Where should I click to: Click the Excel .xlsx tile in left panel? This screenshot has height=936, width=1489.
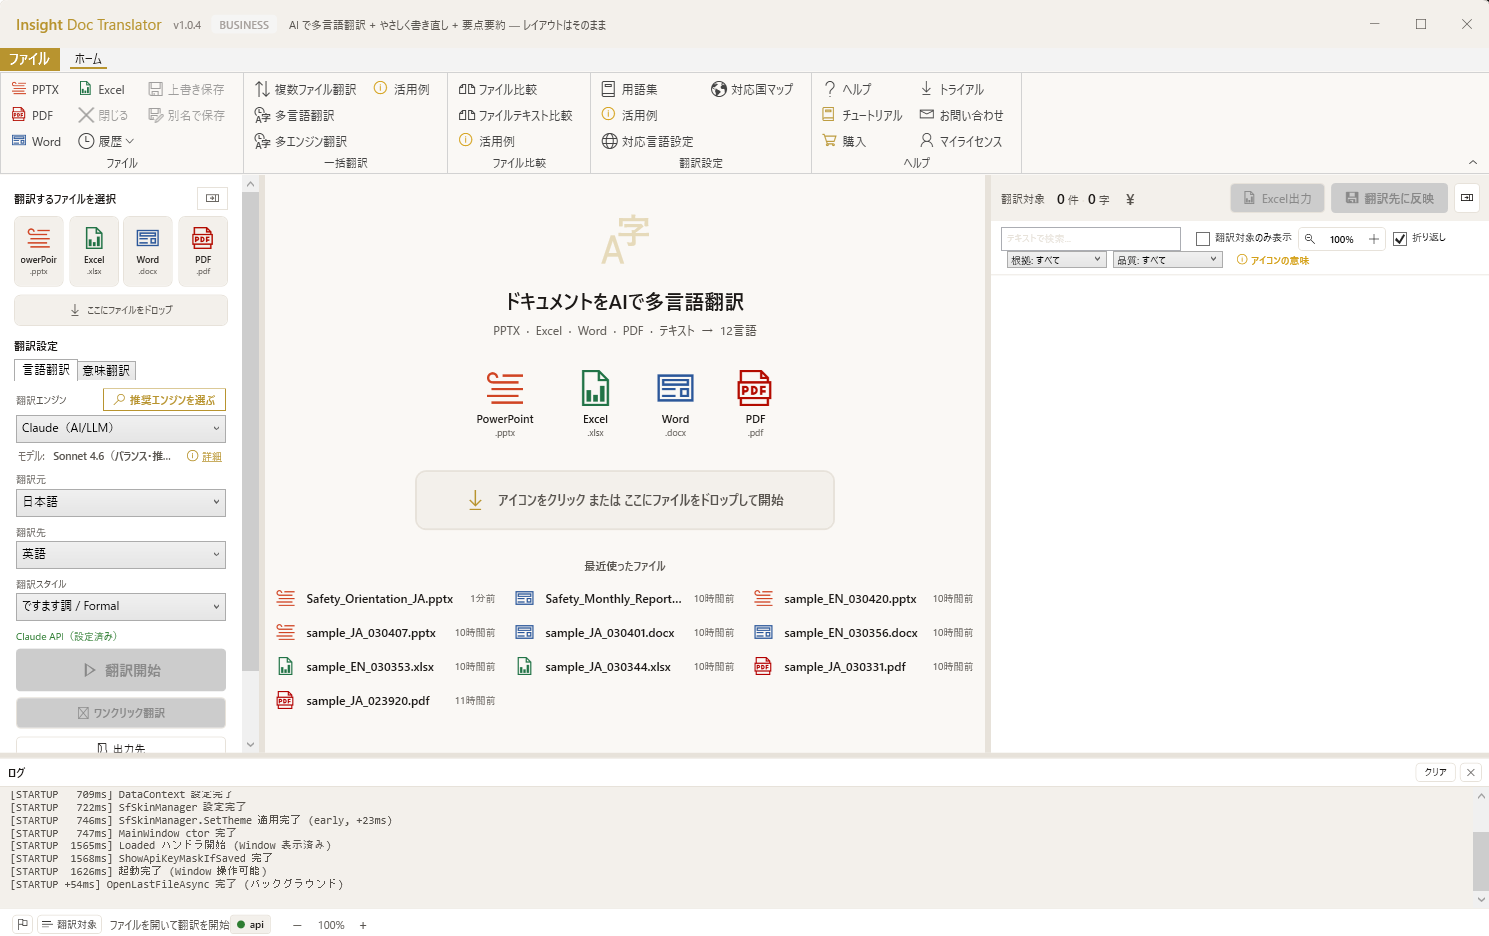click(x=94, y=251)
